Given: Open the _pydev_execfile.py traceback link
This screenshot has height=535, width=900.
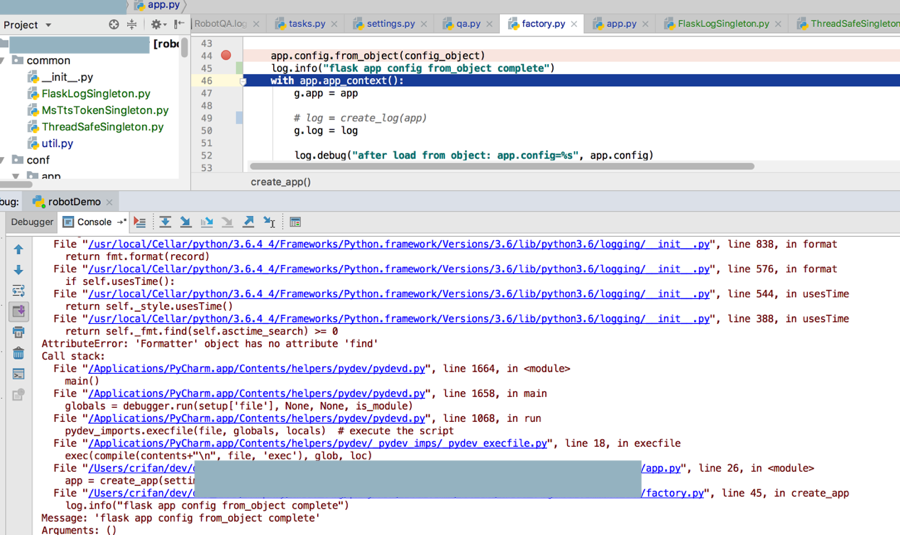Looking at the screenshot, I should click(x=317, y=443).
